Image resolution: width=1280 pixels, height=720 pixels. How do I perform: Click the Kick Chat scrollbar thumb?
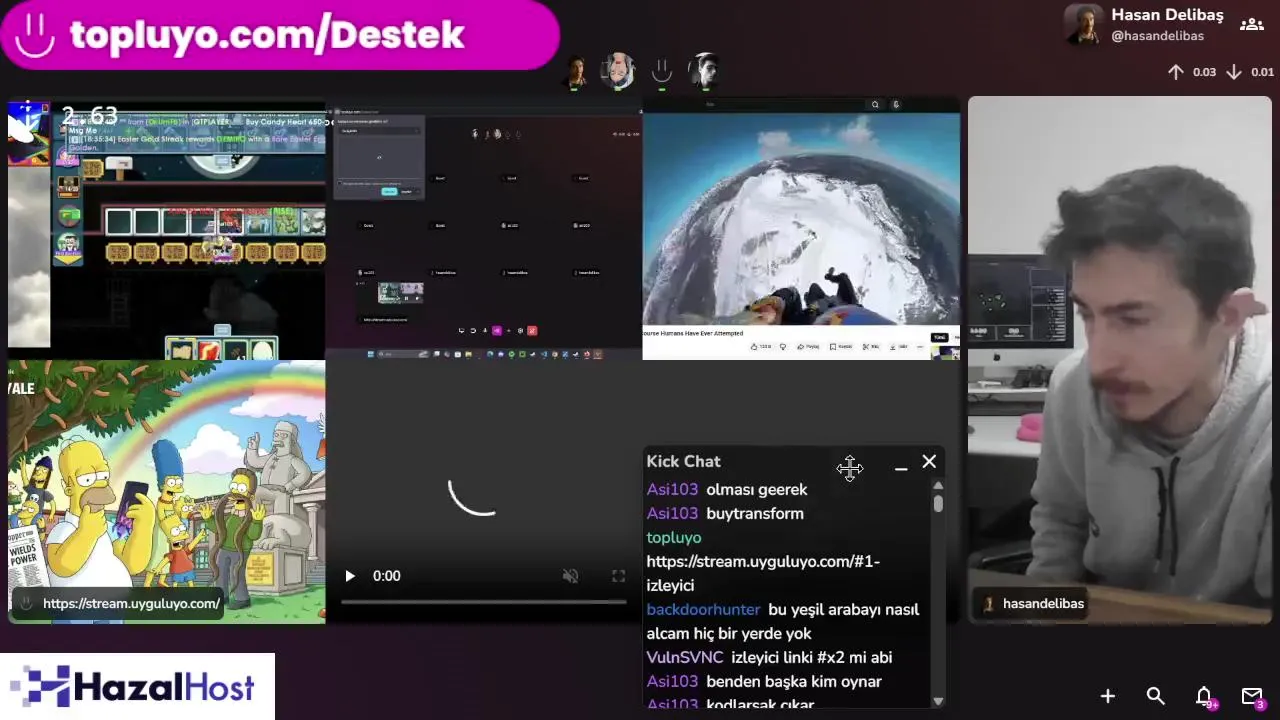pos(938,504)
